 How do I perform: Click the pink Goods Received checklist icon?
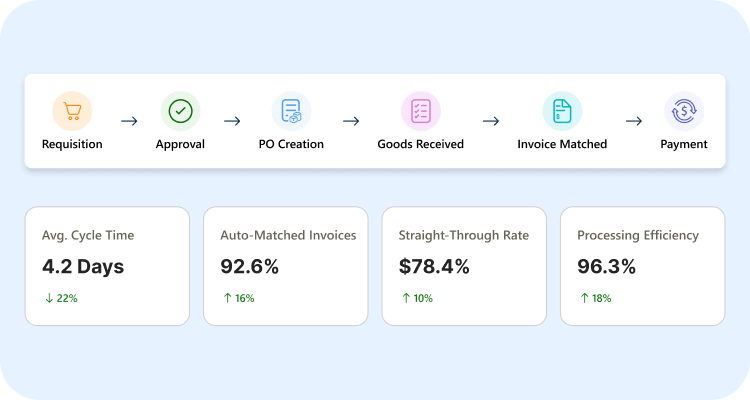coord(420,111)
